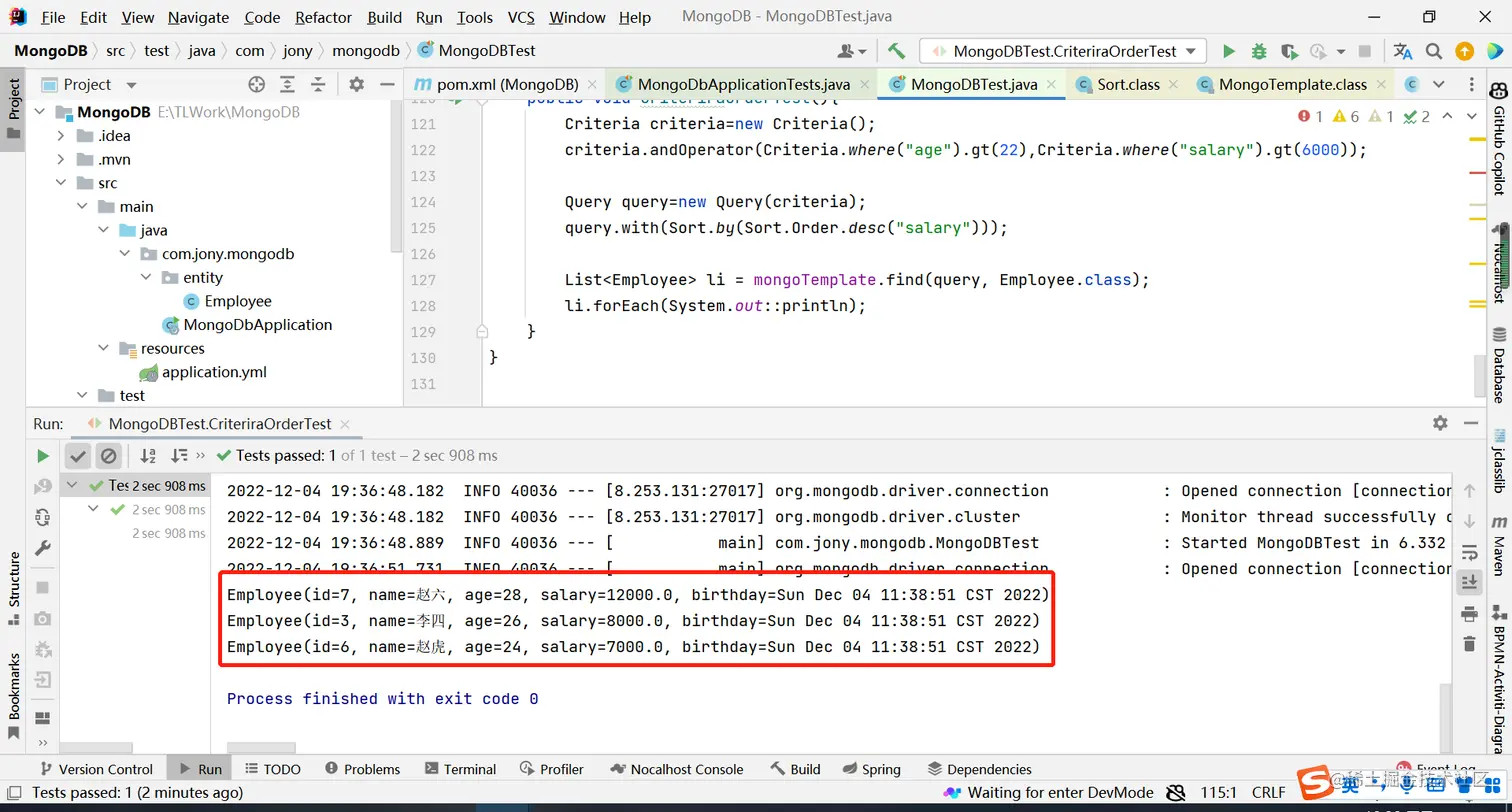Show hidden editor tabs dropdown
This screenshot has width=1512, height=812.
tap(1439, 85)
